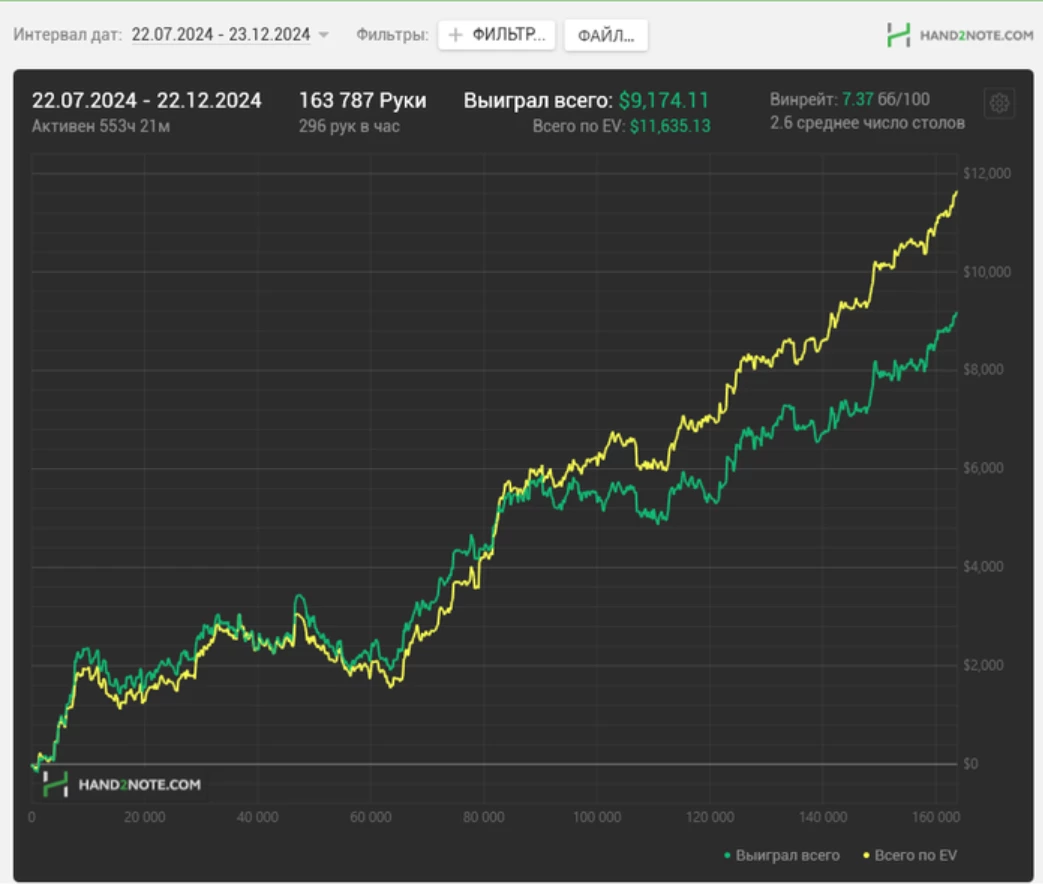Open chart settings gear icon
Image resolution: width=1043 pixels, height=884 pixels.
[998, 104]
